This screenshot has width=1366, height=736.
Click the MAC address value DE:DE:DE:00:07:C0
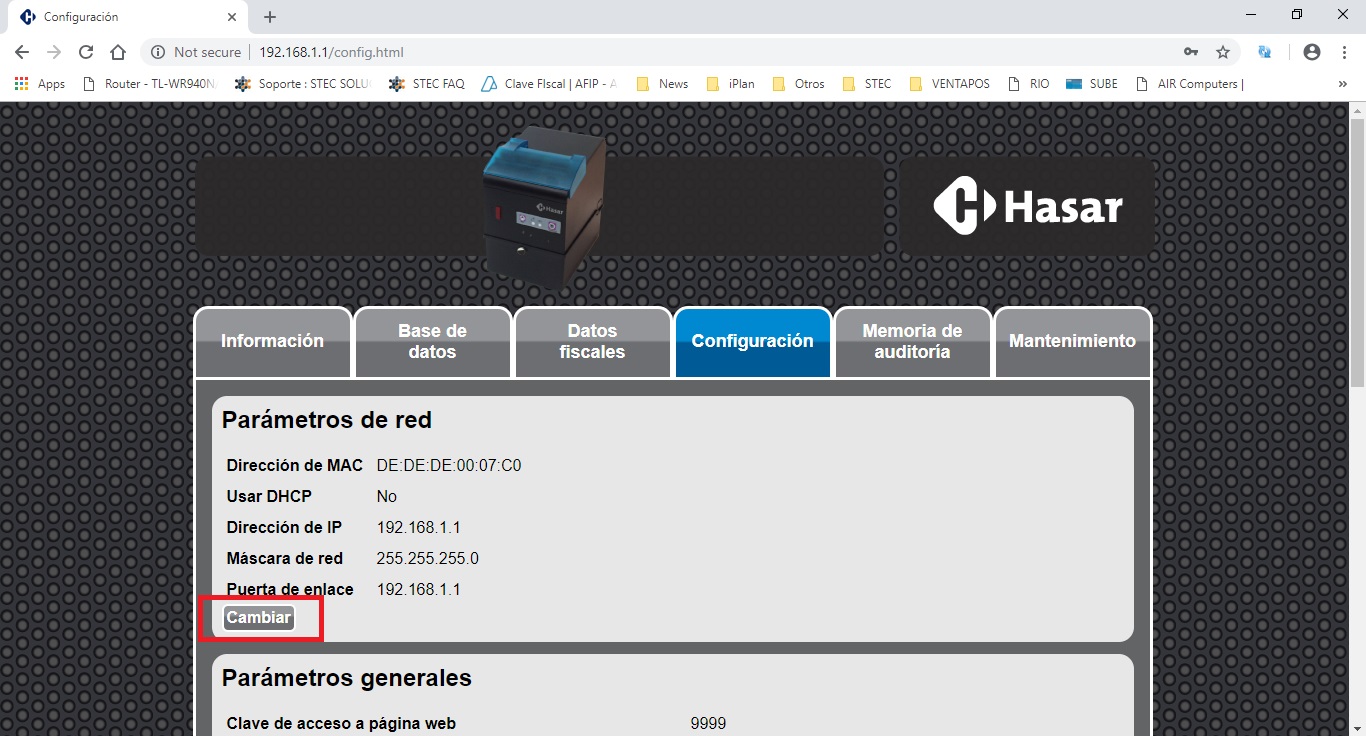pyautogui.click(x=449, y=466)
